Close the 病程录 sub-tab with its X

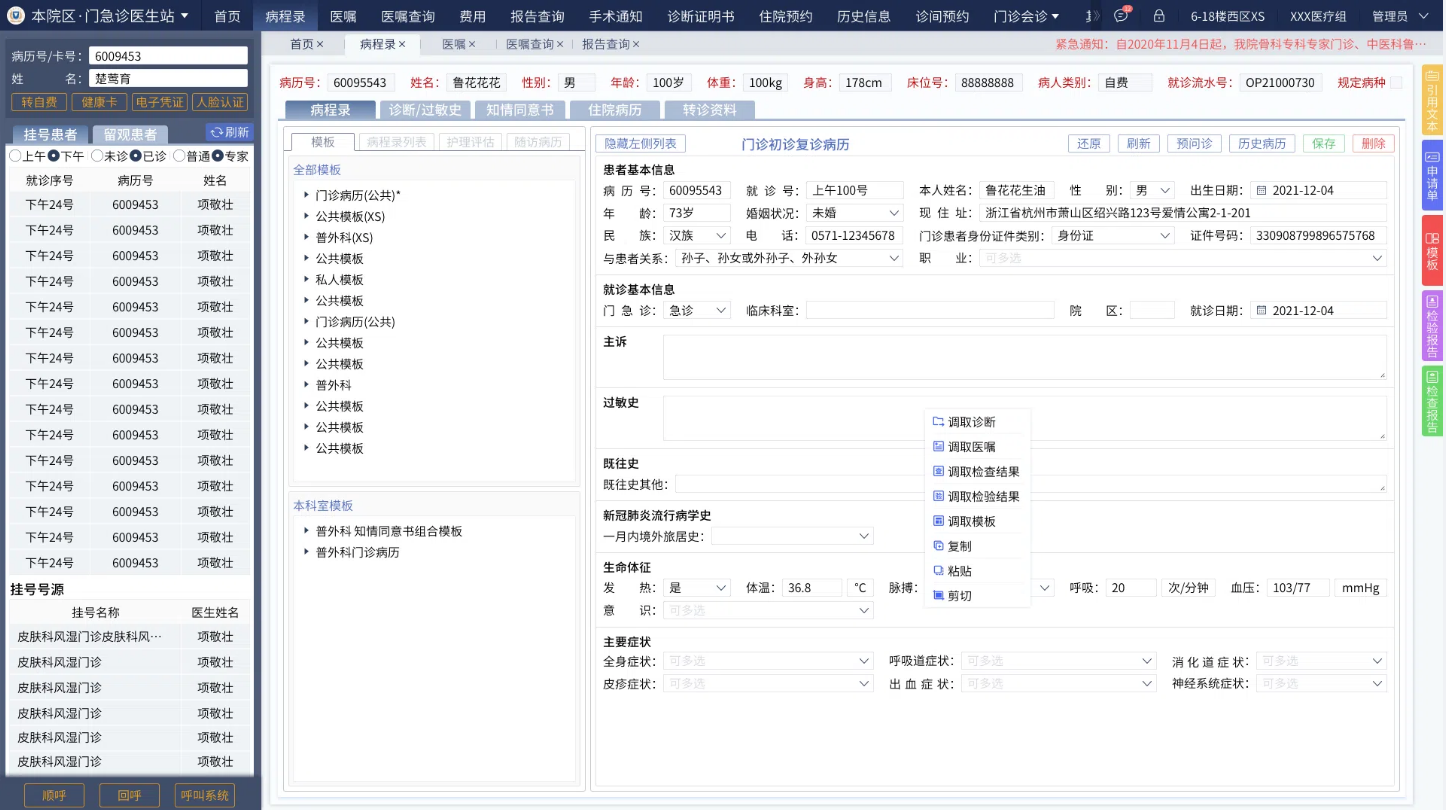402,44
